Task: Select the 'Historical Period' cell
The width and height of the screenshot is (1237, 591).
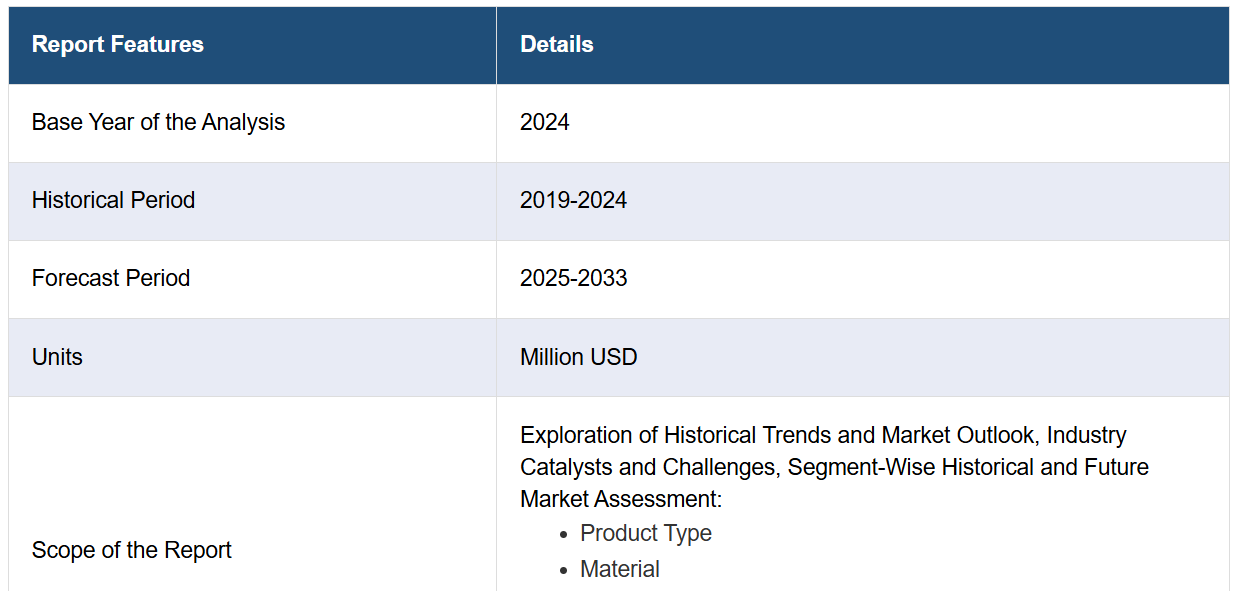Action: [x=252, y=201]
